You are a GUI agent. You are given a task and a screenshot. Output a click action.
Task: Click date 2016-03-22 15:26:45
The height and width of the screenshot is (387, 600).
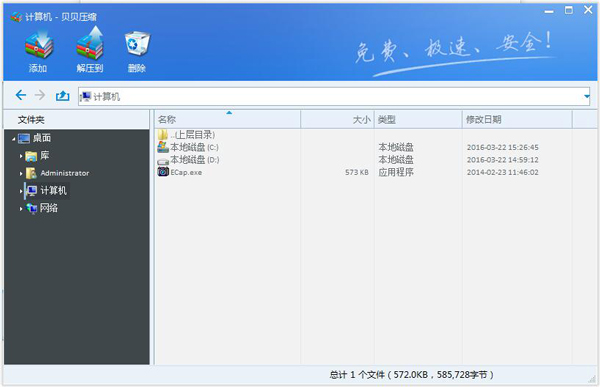tap(502, 147)
